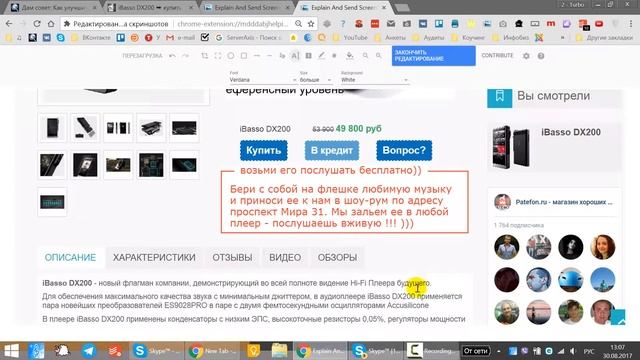
Task: Click the red-haired woman subscriber avatar
Action: (x=602, y=247)
